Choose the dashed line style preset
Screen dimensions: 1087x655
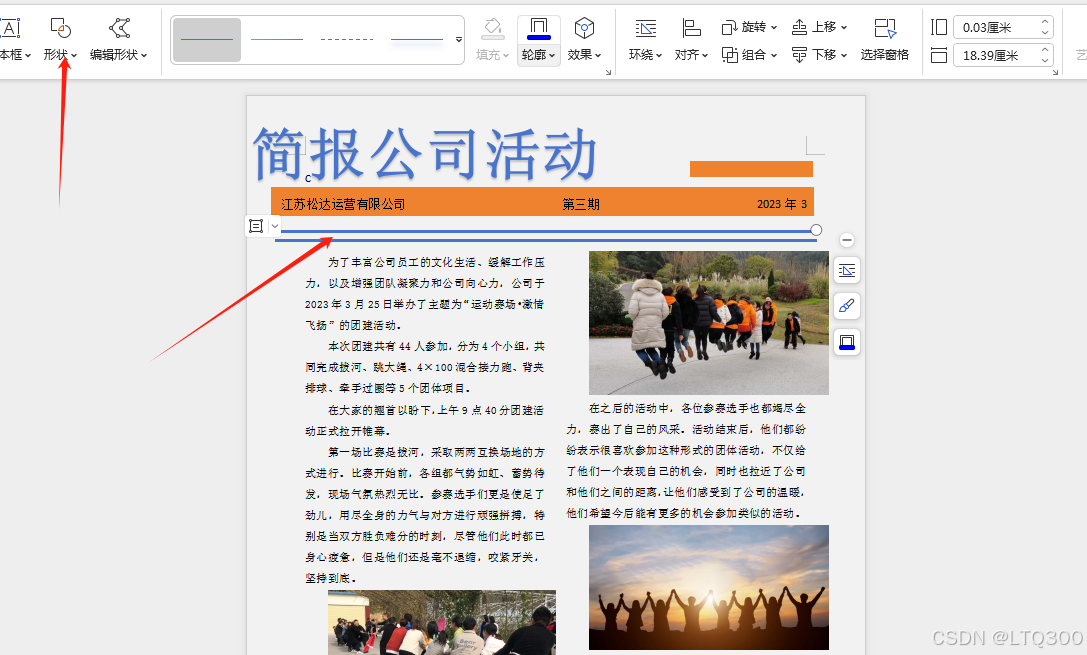tap(347, 40)
